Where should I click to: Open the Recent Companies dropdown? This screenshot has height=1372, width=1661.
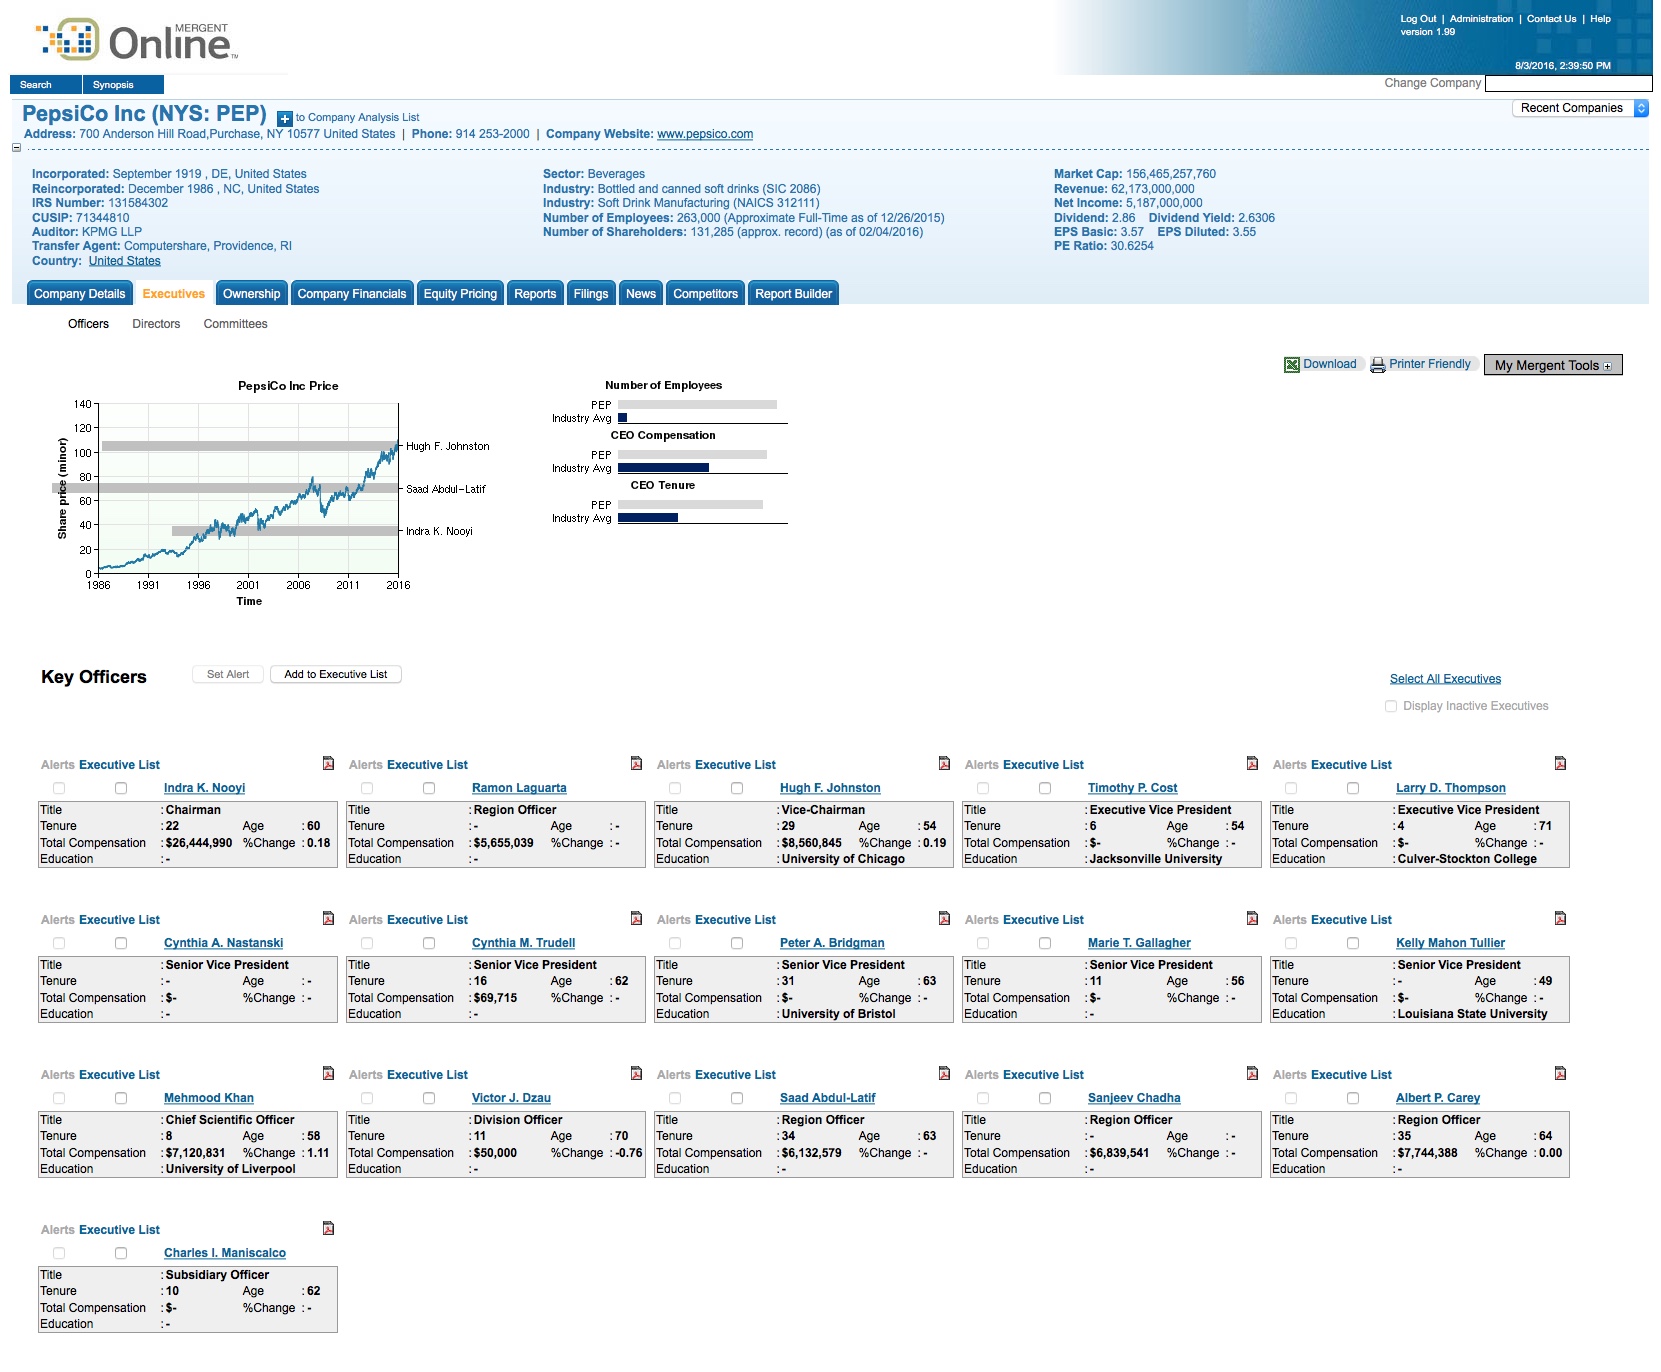tap(1580, 108)
